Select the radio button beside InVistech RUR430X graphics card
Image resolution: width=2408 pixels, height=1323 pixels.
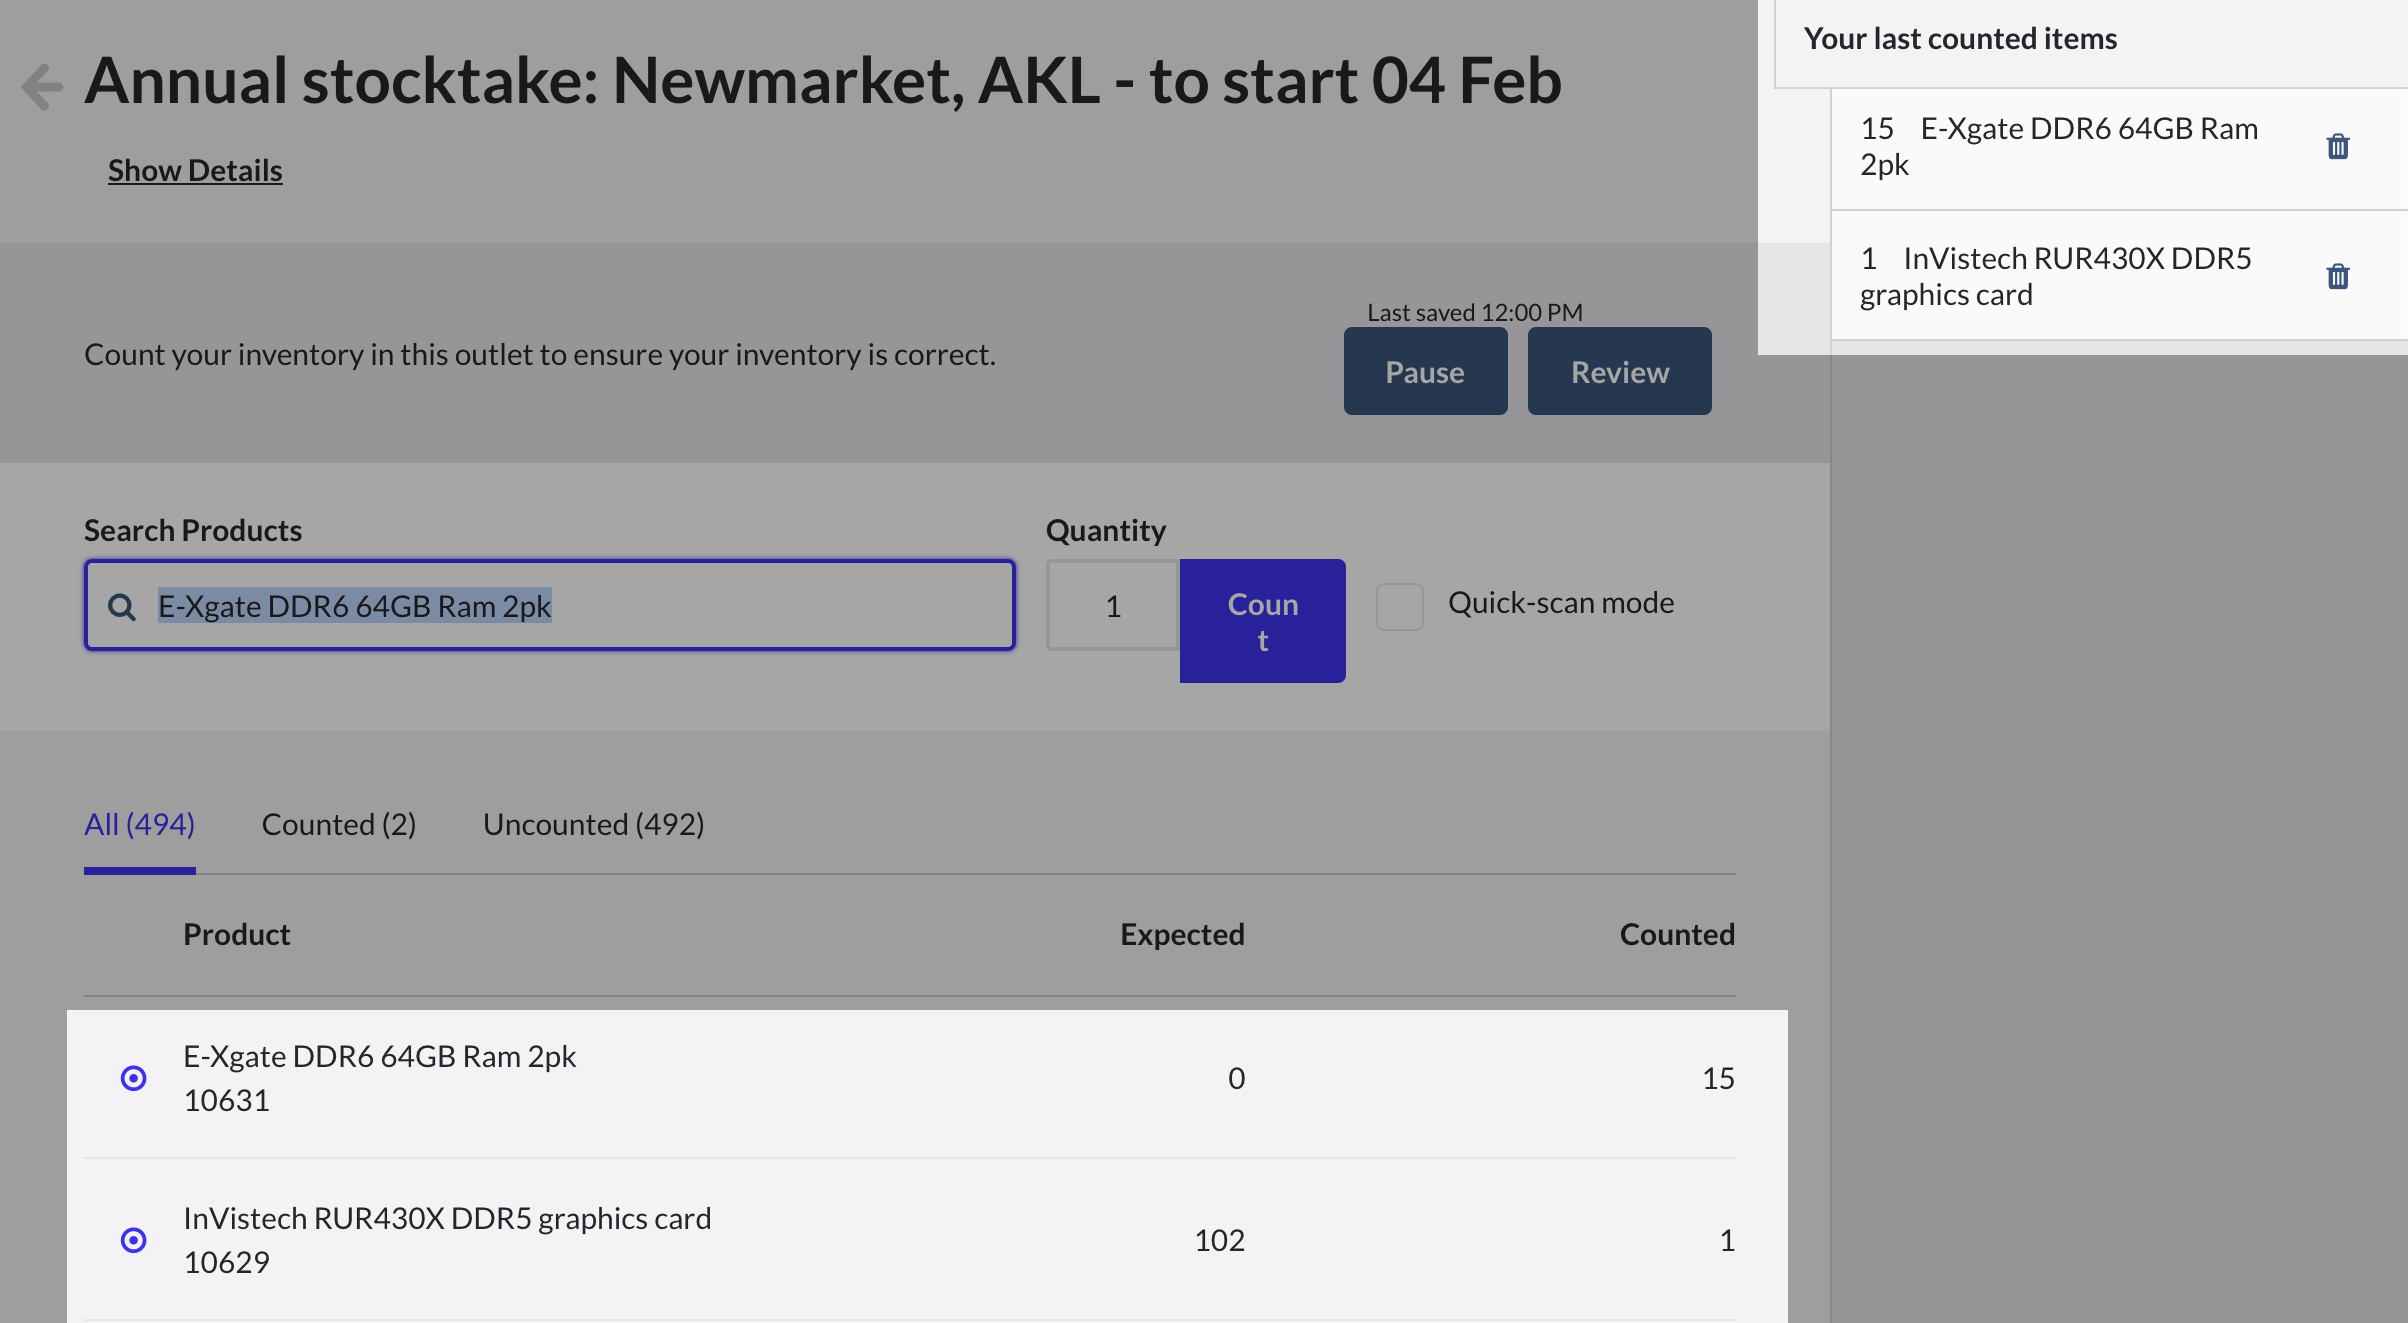point(133,1239)
